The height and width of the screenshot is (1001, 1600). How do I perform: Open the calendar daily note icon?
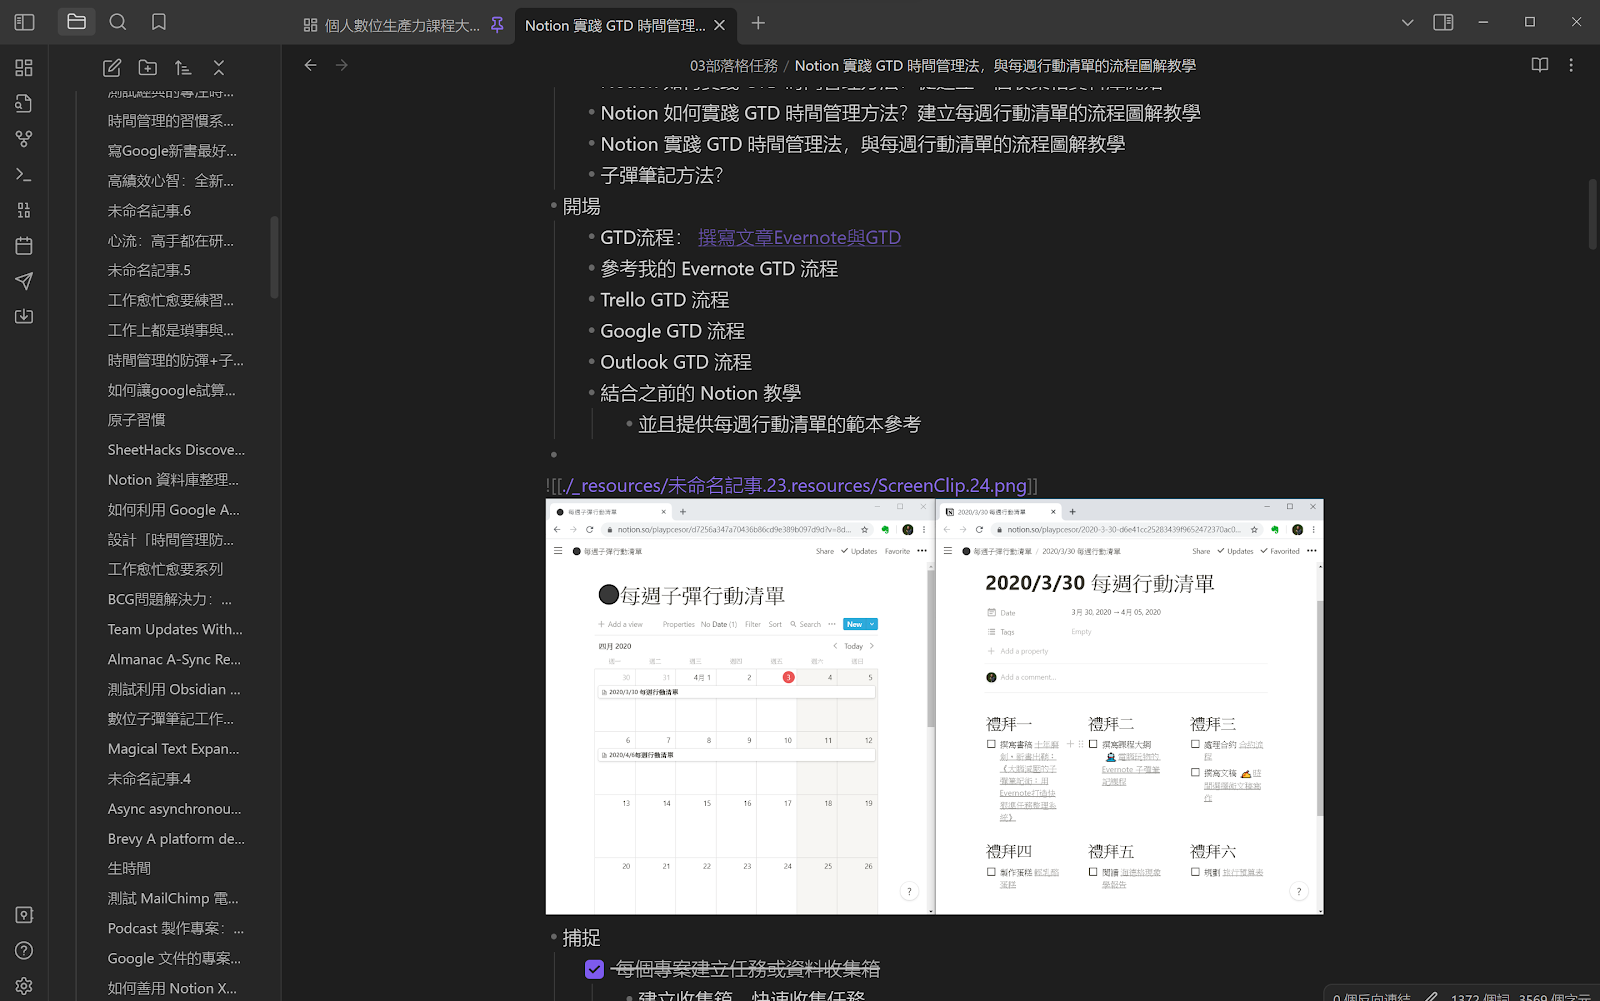[x=24, y=246]
